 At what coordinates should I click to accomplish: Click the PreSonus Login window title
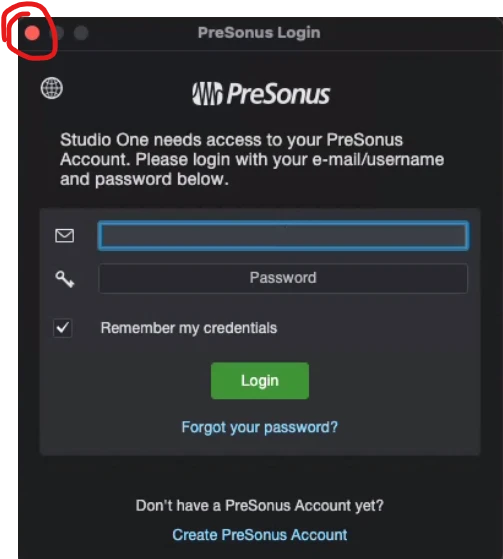point(259,33)
